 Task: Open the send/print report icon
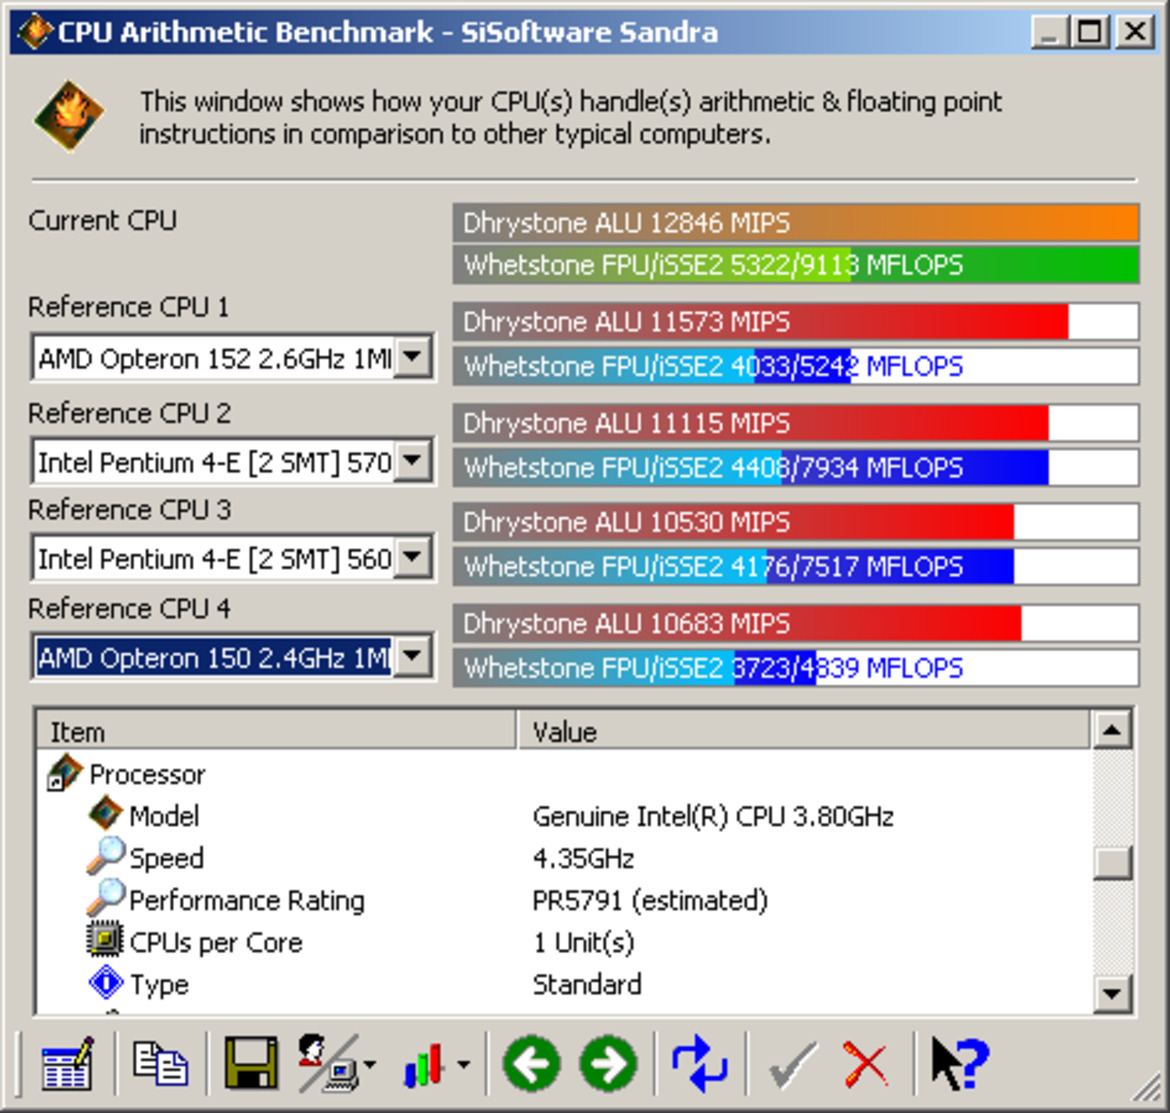328,1063
